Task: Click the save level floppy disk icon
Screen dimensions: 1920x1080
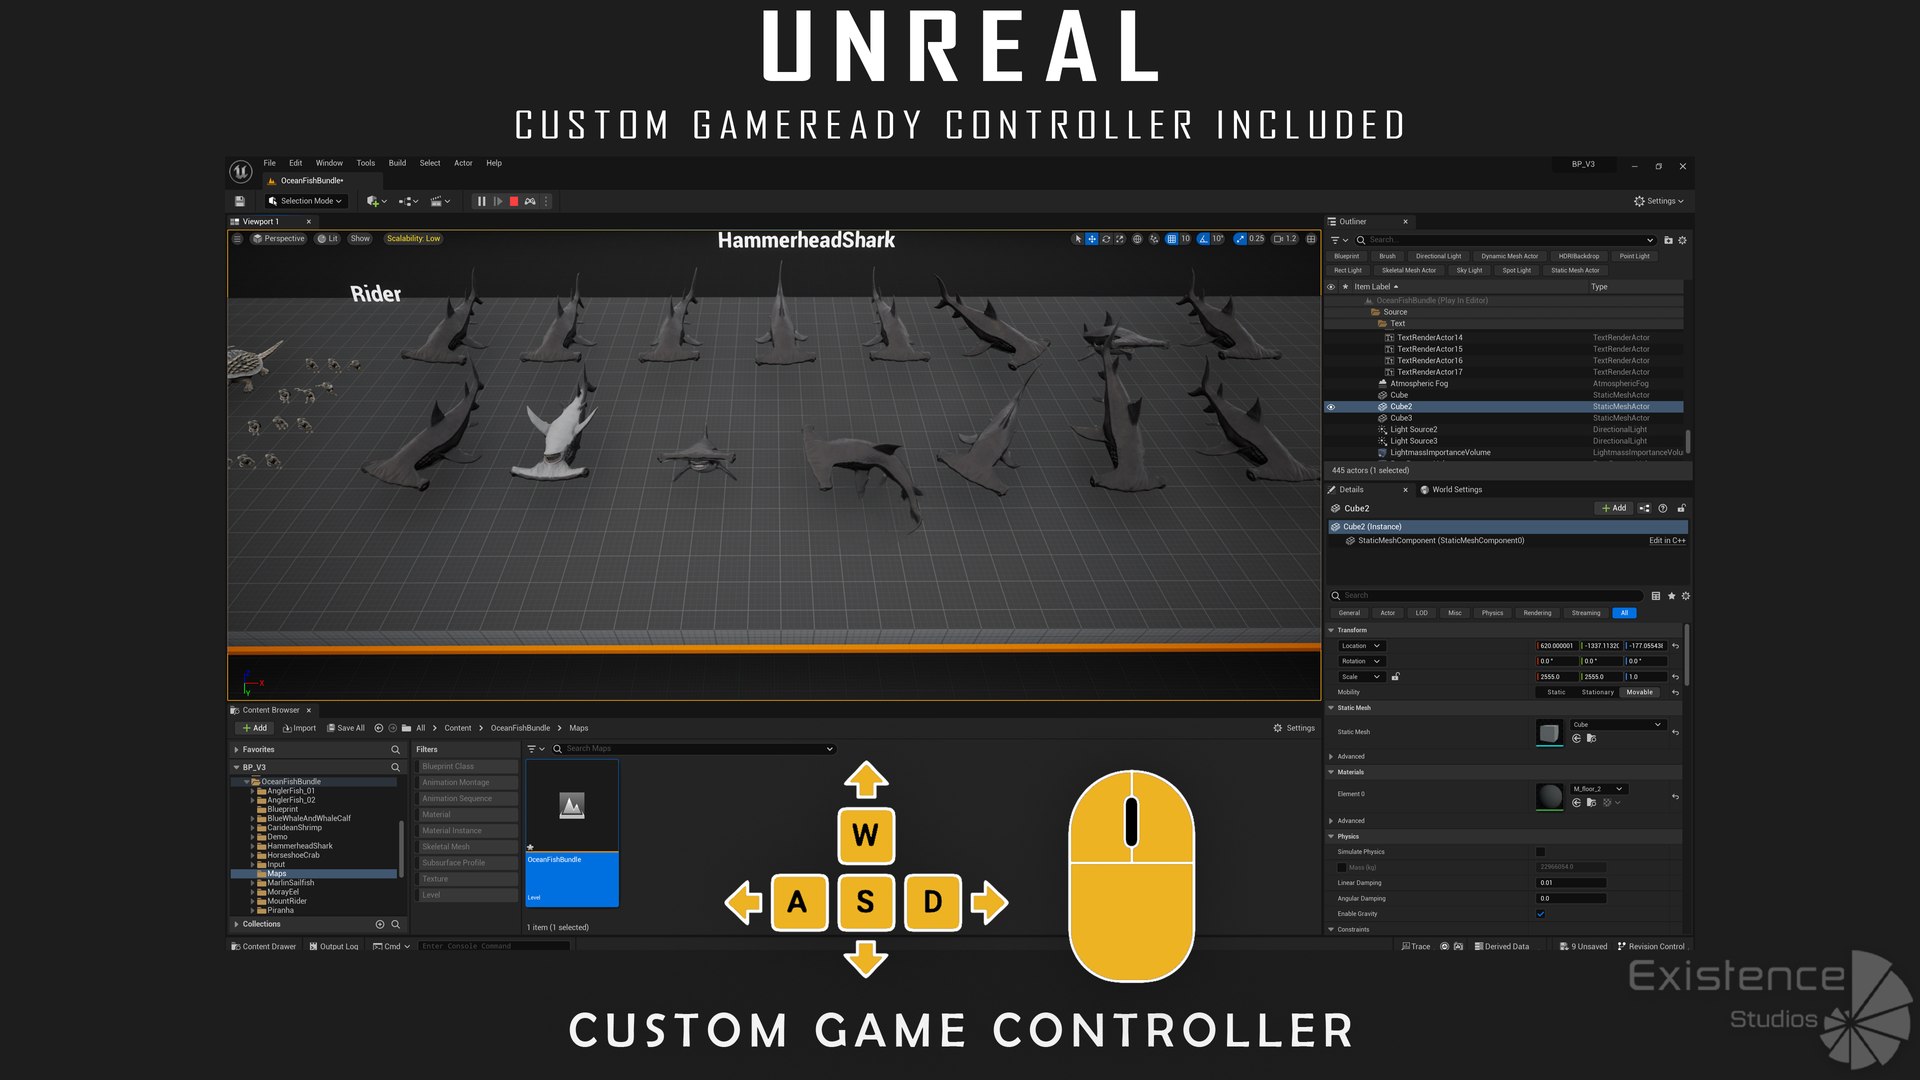Action: tap(240, 201)
